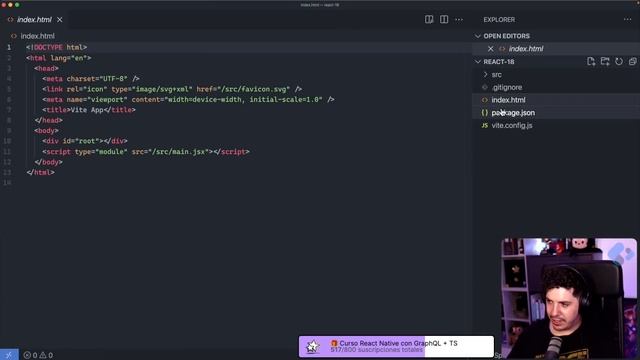Show errors and warnings count in status bar
Image resolution: width=640 pixels, height=360 pixels.
tap(38, 355)
